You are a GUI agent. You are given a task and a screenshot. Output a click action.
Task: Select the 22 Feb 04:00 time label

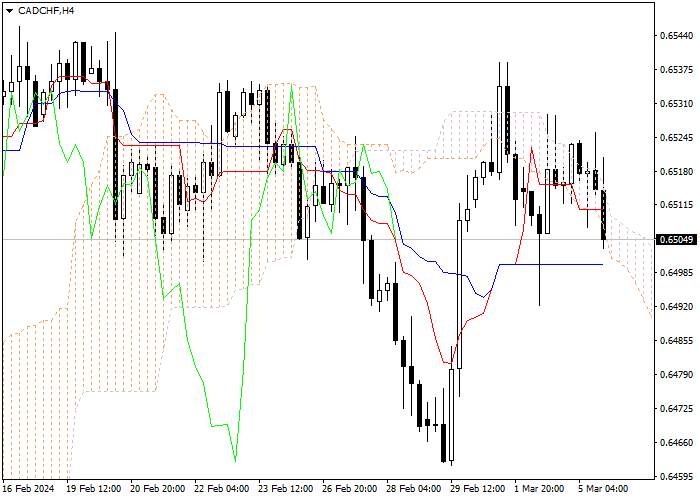[x=222, y=489]
